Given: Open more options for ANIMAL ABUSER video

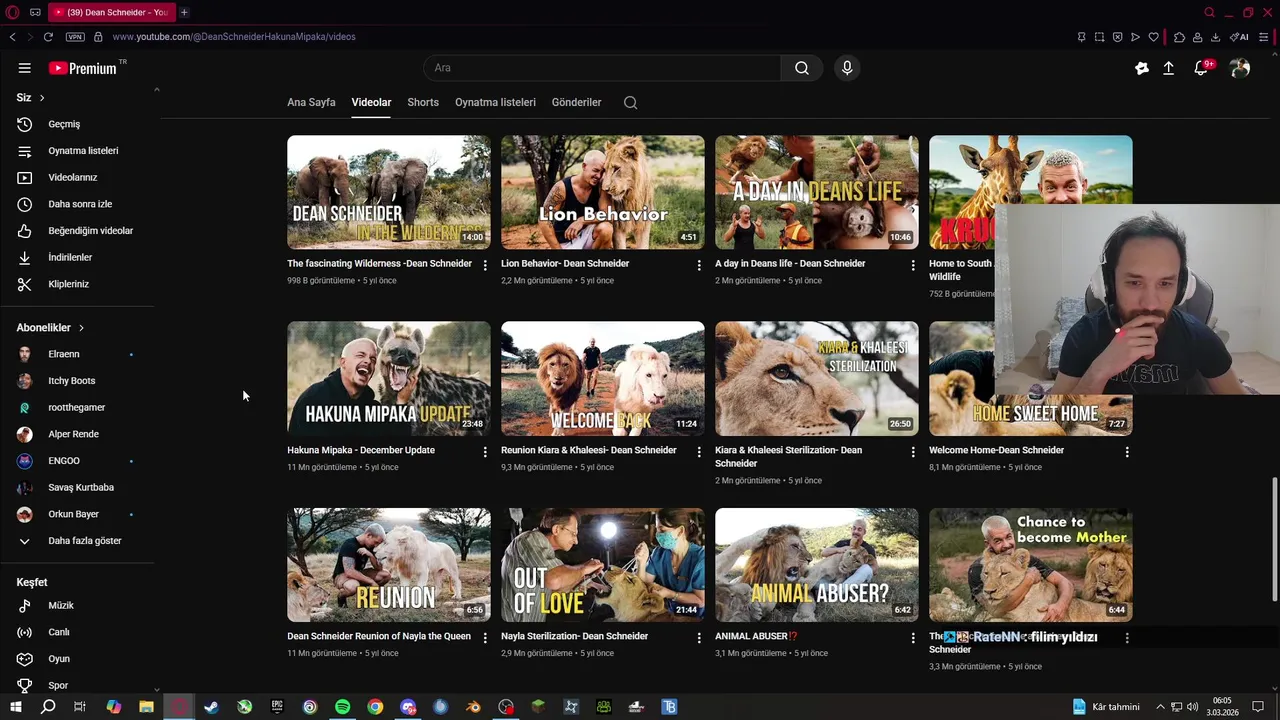Looking at the screenshot, I should tap(913, 638).
